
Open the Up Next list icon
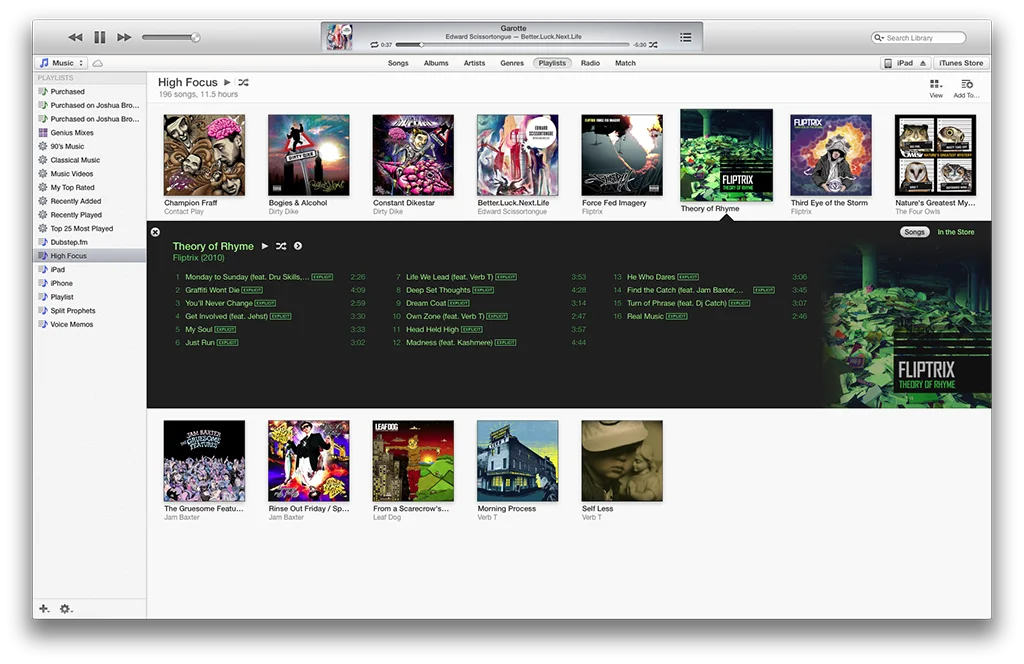click(x=685, y=37)
